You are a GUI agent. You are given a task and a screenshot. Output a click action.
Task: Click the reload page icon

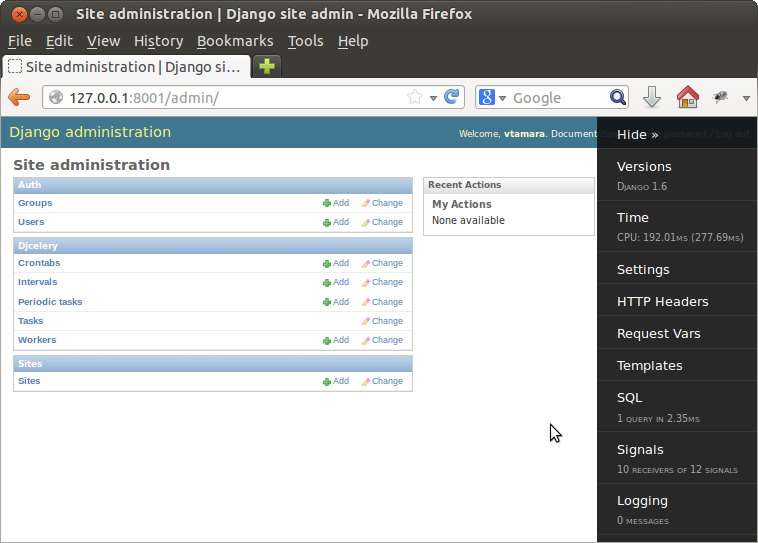pos(452,97)
